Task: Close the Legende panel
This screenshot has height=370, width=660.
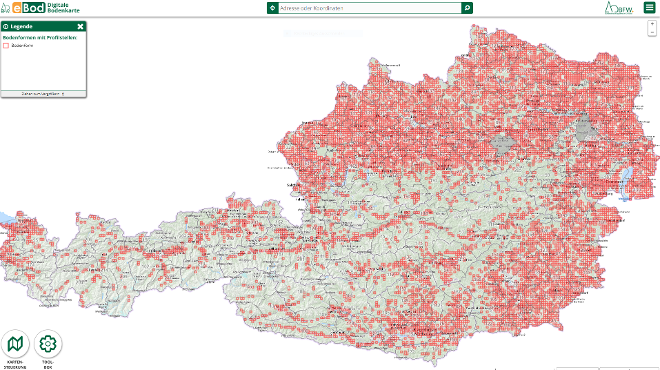Action: coord(80,27)
